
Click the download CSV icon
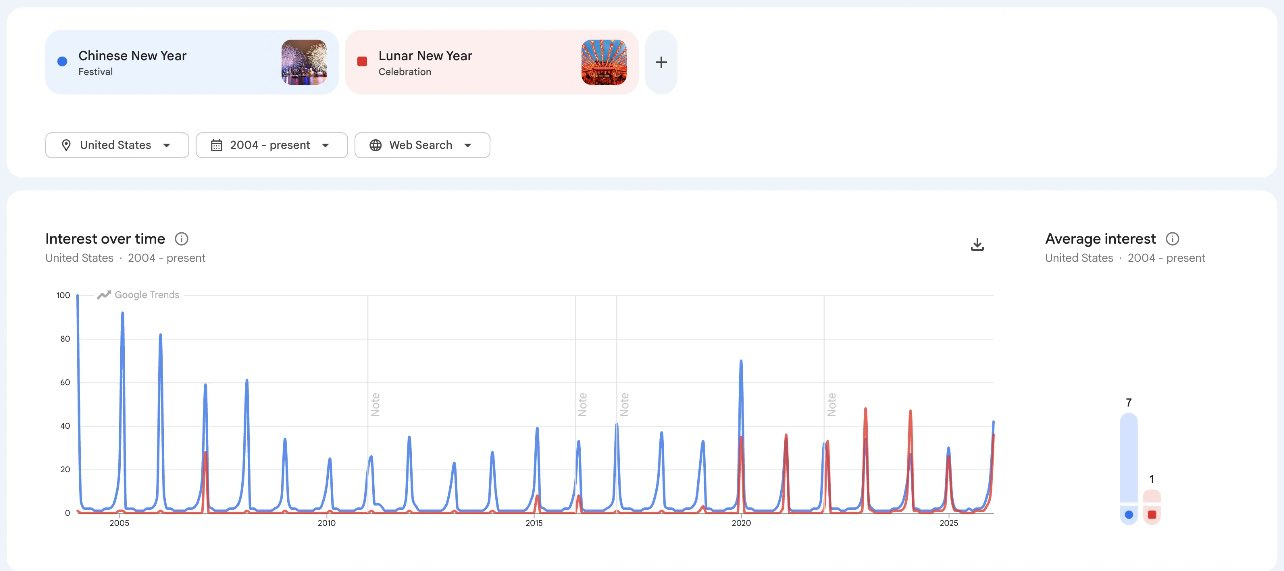978,245
